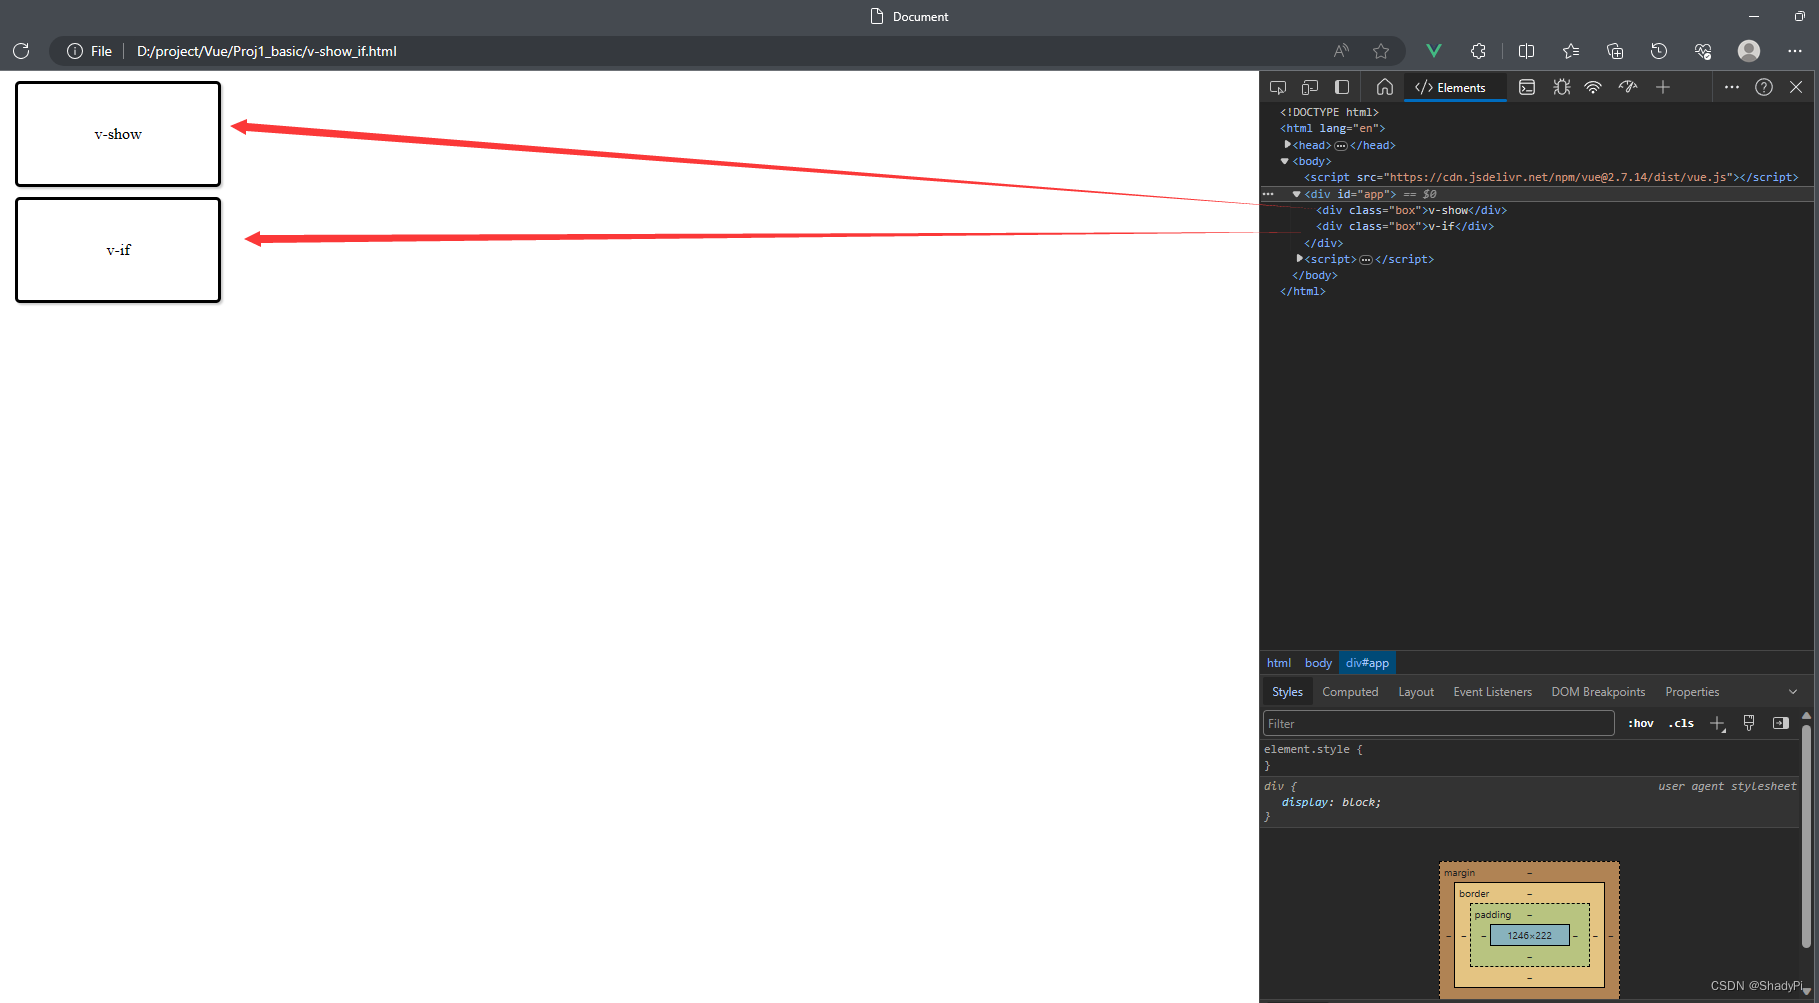Click the div#app breadcrumb

tap(1367, 663)
